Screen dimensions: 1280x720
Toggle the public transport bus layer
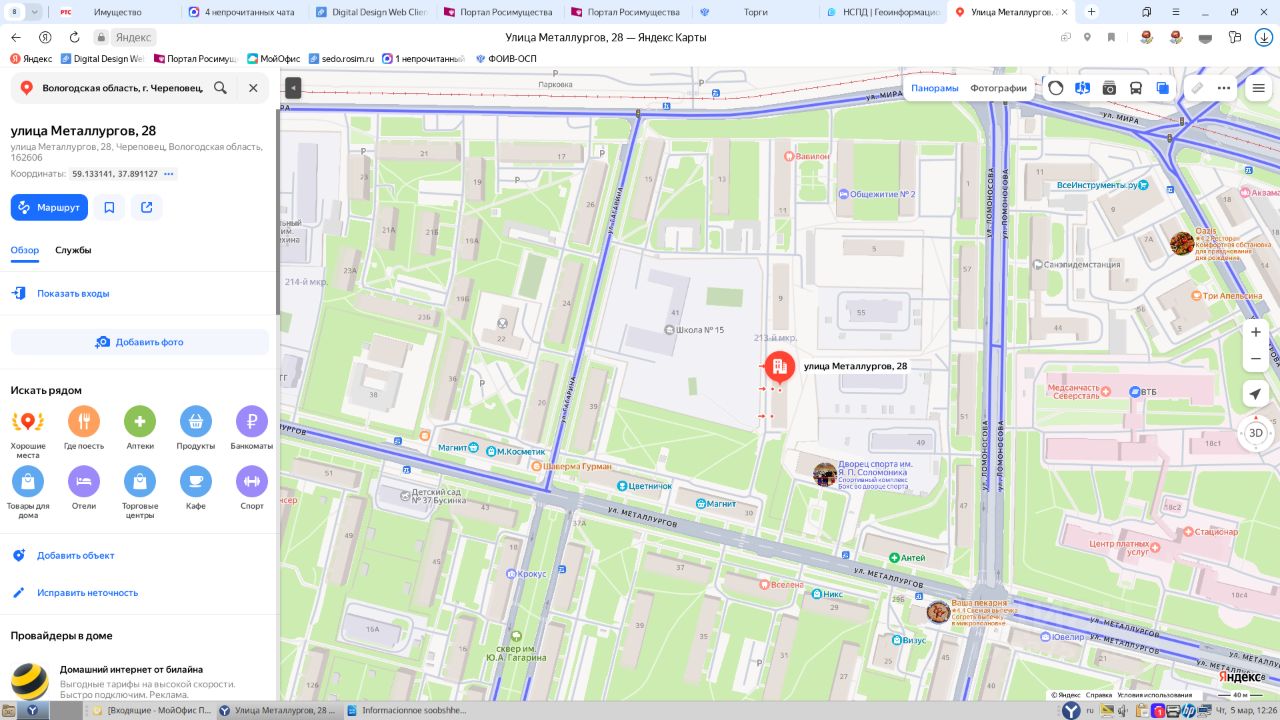pos(1136,88)
